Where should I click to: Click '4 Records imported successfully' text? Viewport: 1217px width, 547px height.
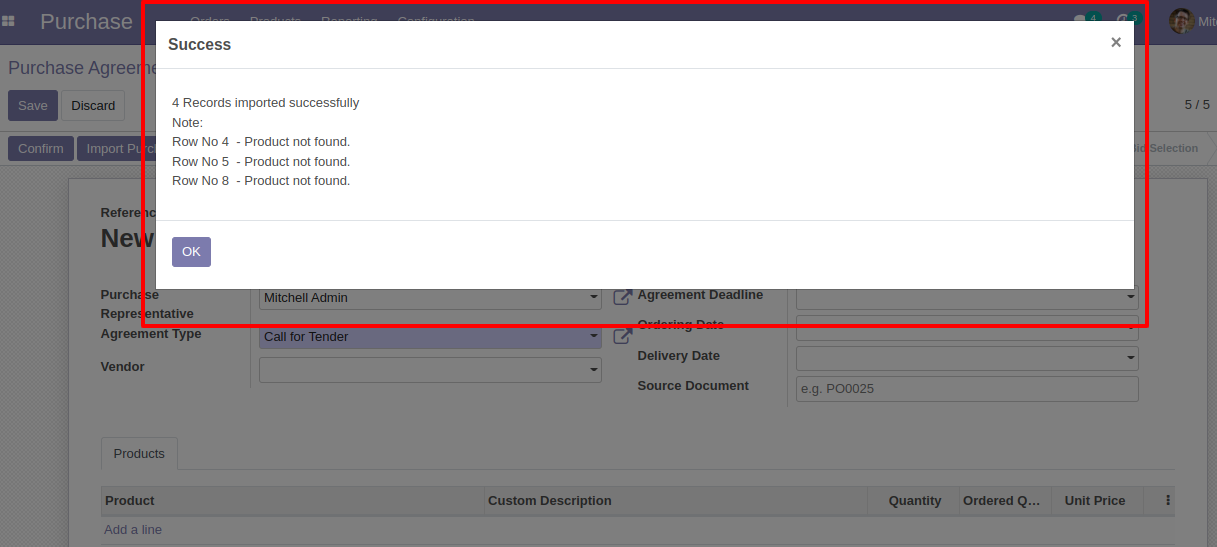(265, 103)
